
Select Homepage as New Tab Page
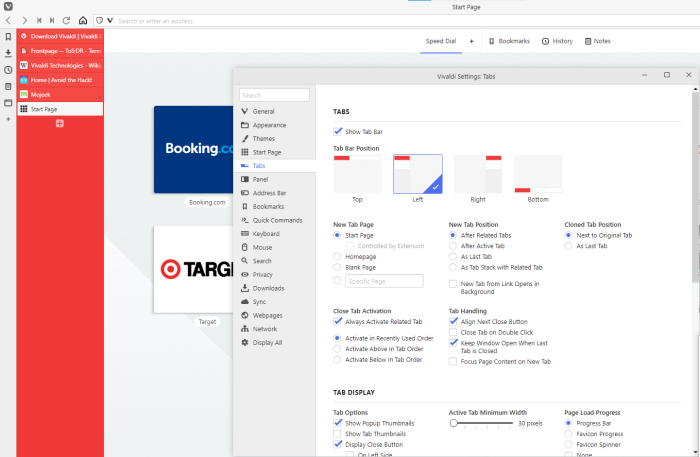click(x=337, y=256)
